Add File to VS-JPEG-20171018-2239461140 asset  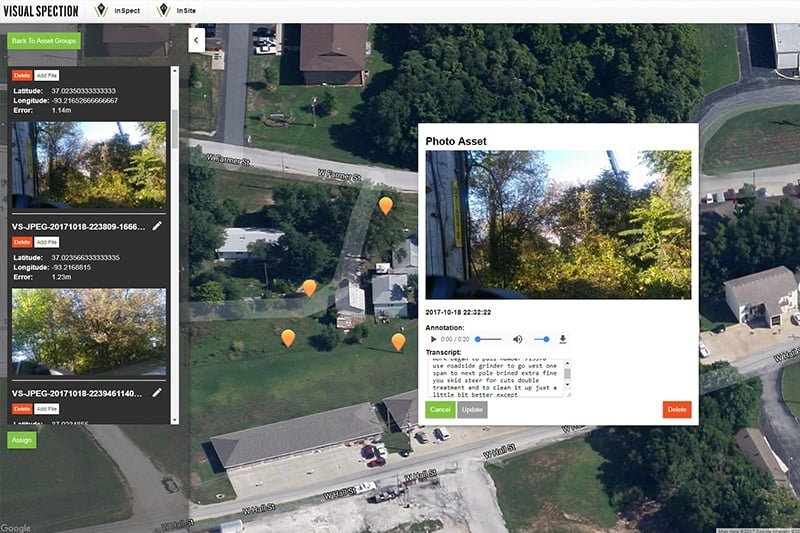pyautogui.click(x=47, y=409)
